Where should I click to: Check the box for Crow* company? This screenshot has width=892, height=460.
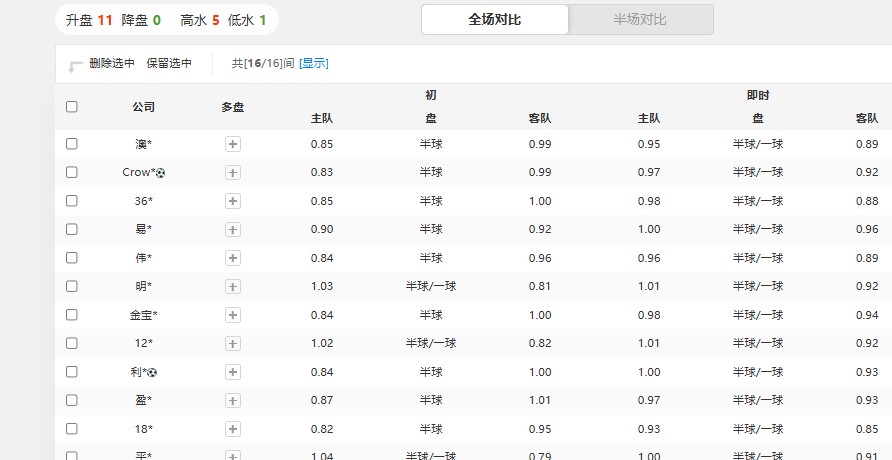tap(72, 172)
